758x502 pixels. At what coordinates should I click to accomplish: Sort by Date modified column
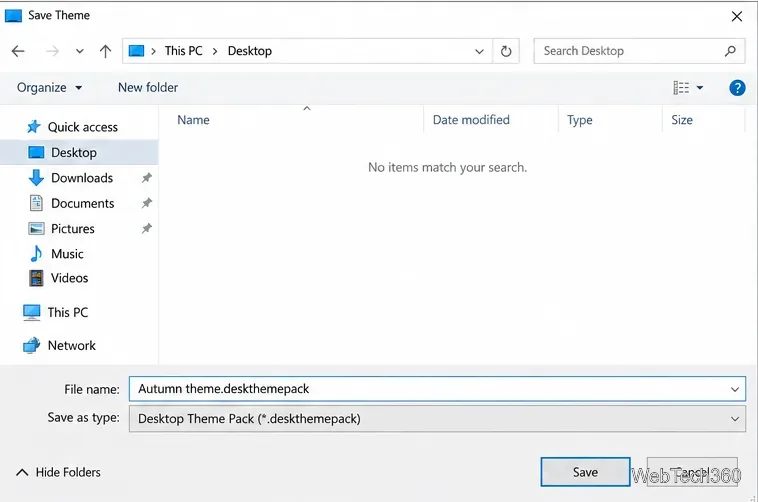click(471, 120)
